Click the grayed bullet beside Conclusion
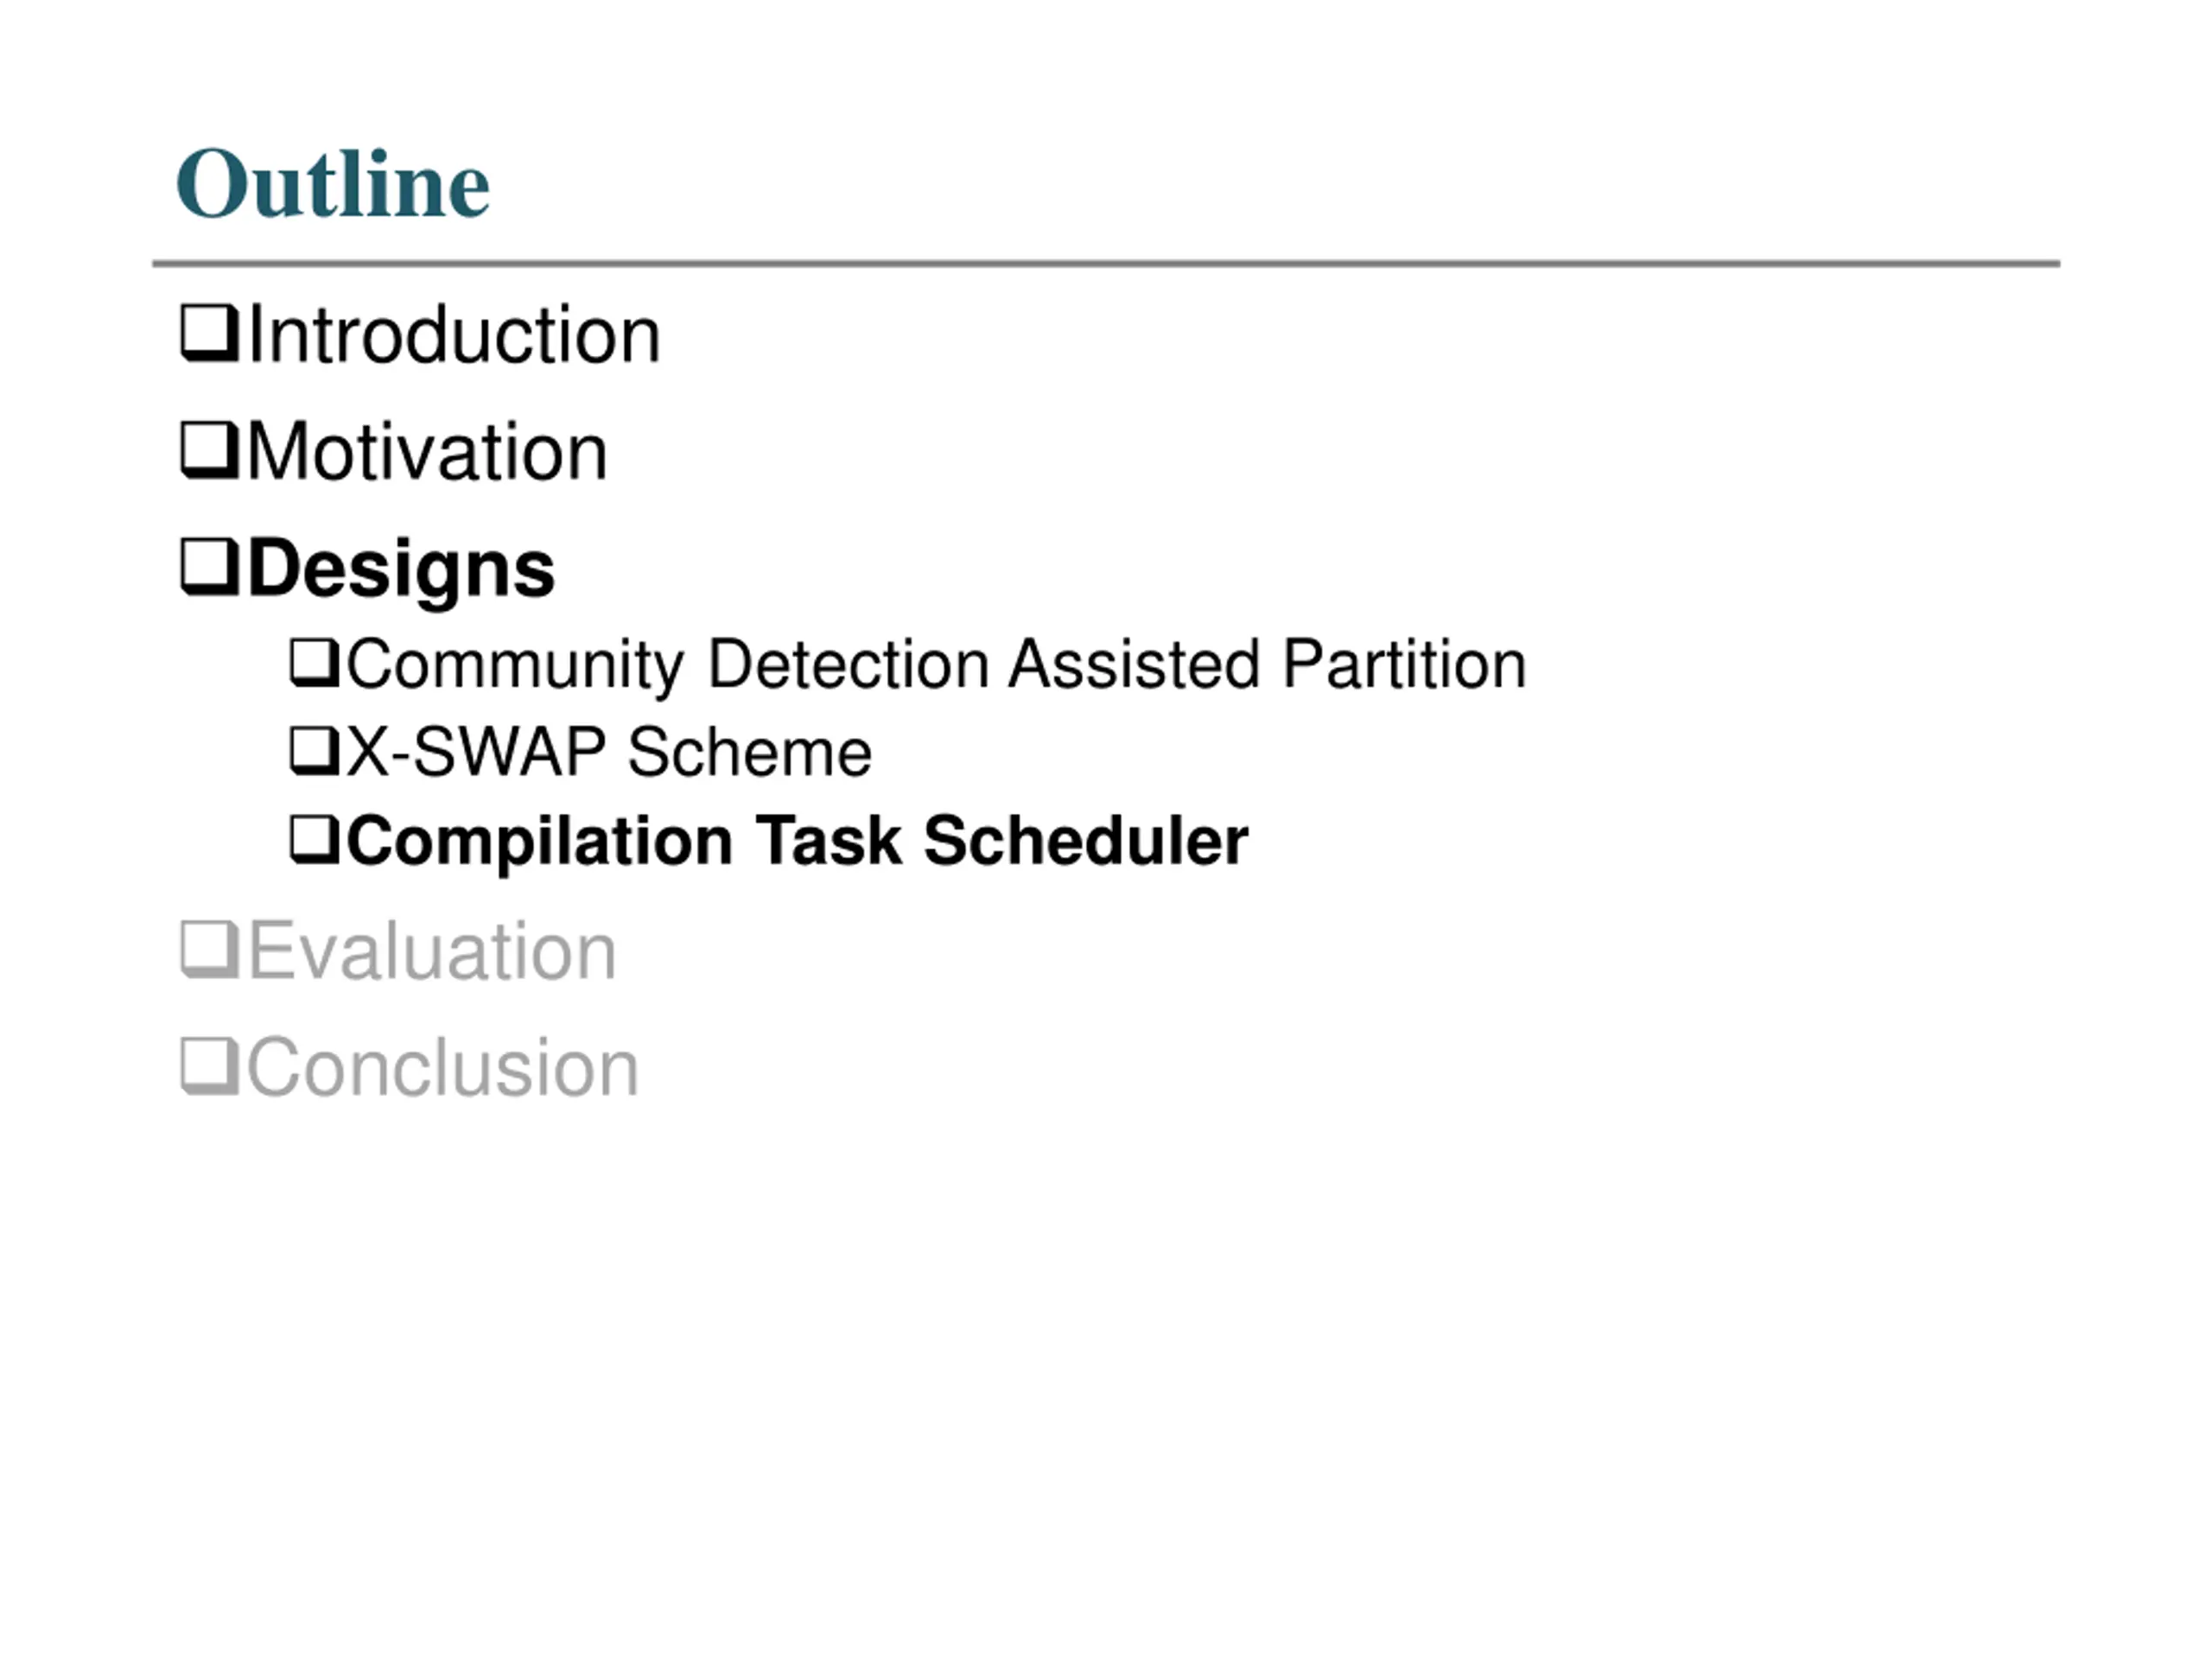 209,1066
